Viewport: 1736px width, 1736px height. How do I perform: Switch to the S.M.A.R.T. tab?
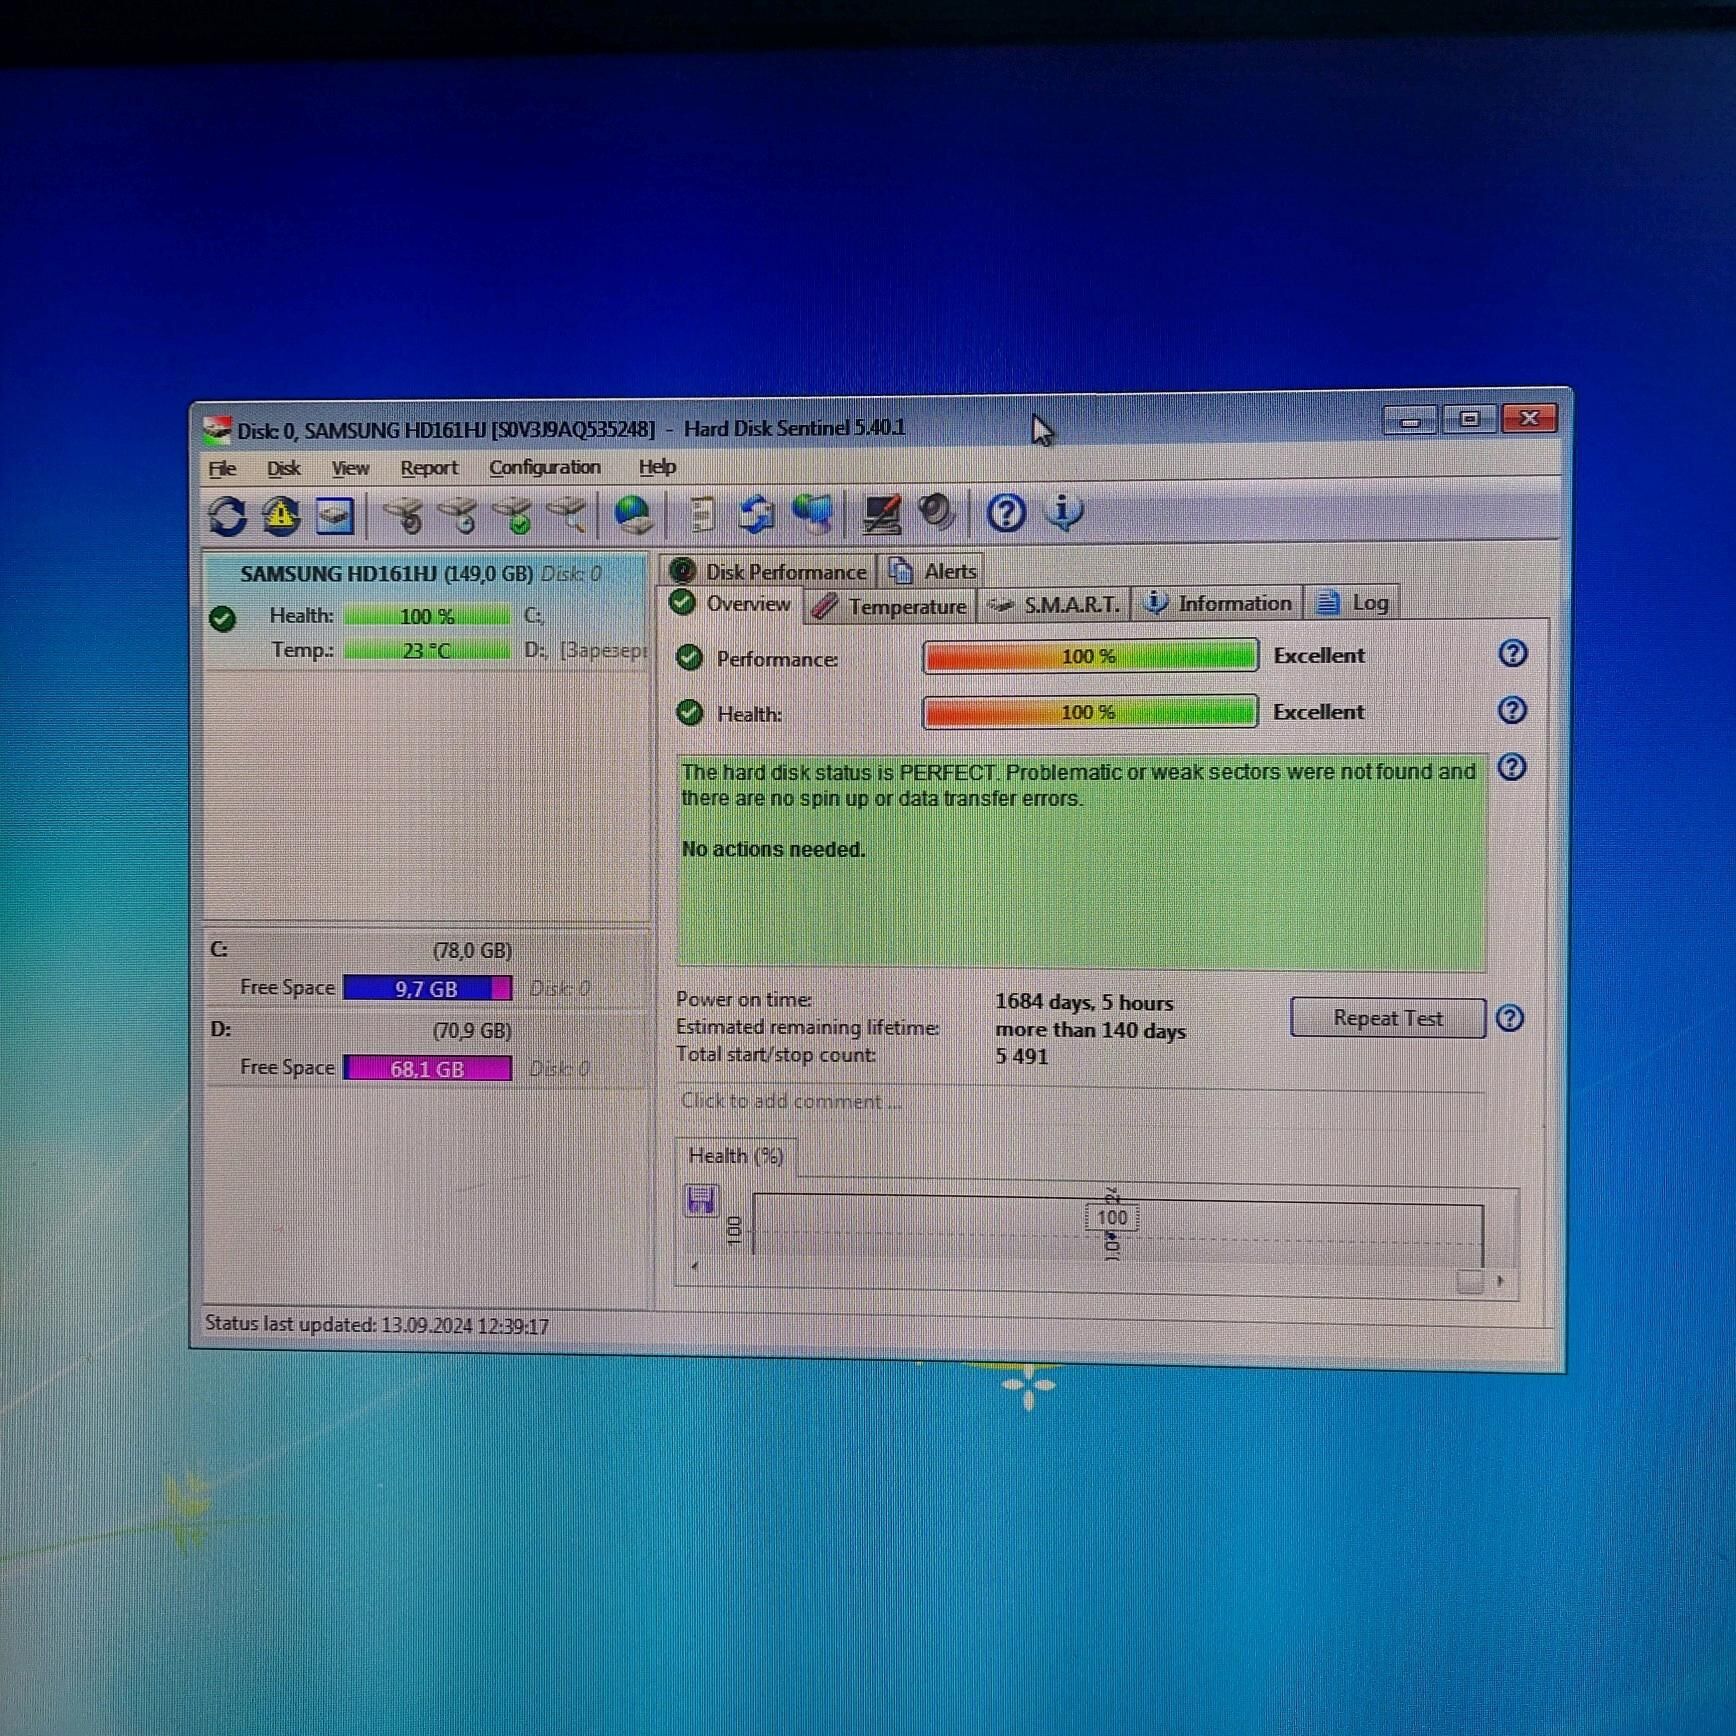[1053, 604]
